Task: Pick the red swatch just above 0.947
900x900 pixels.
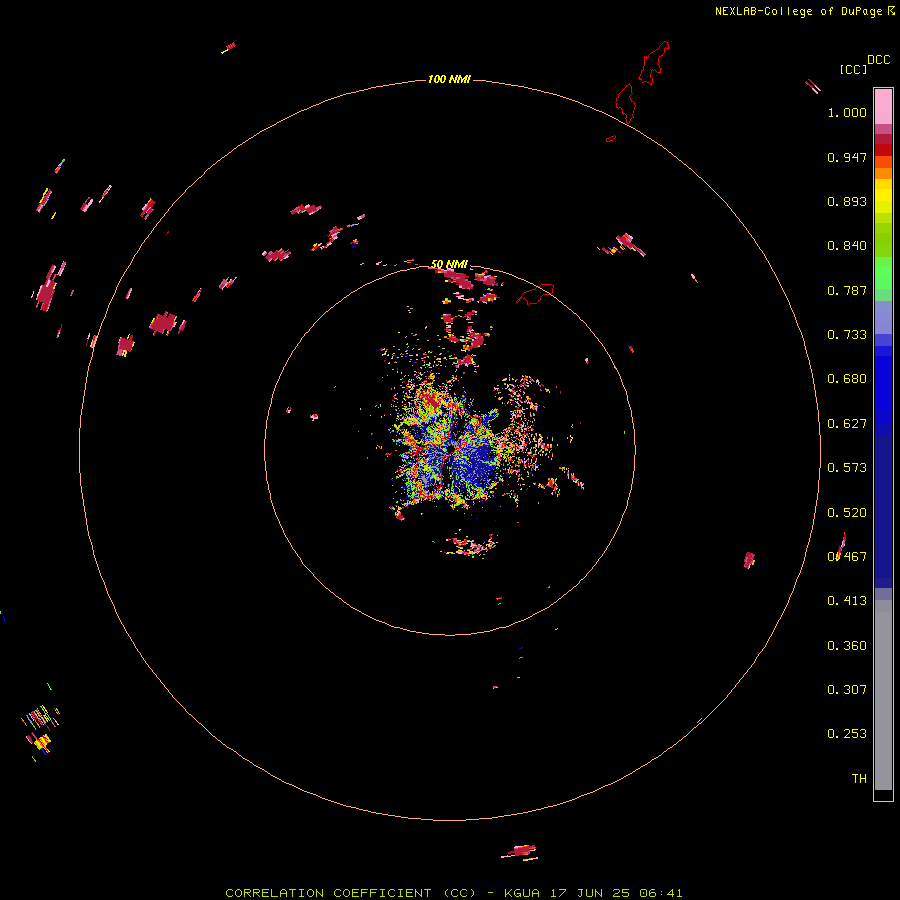Action: (883, 150)
